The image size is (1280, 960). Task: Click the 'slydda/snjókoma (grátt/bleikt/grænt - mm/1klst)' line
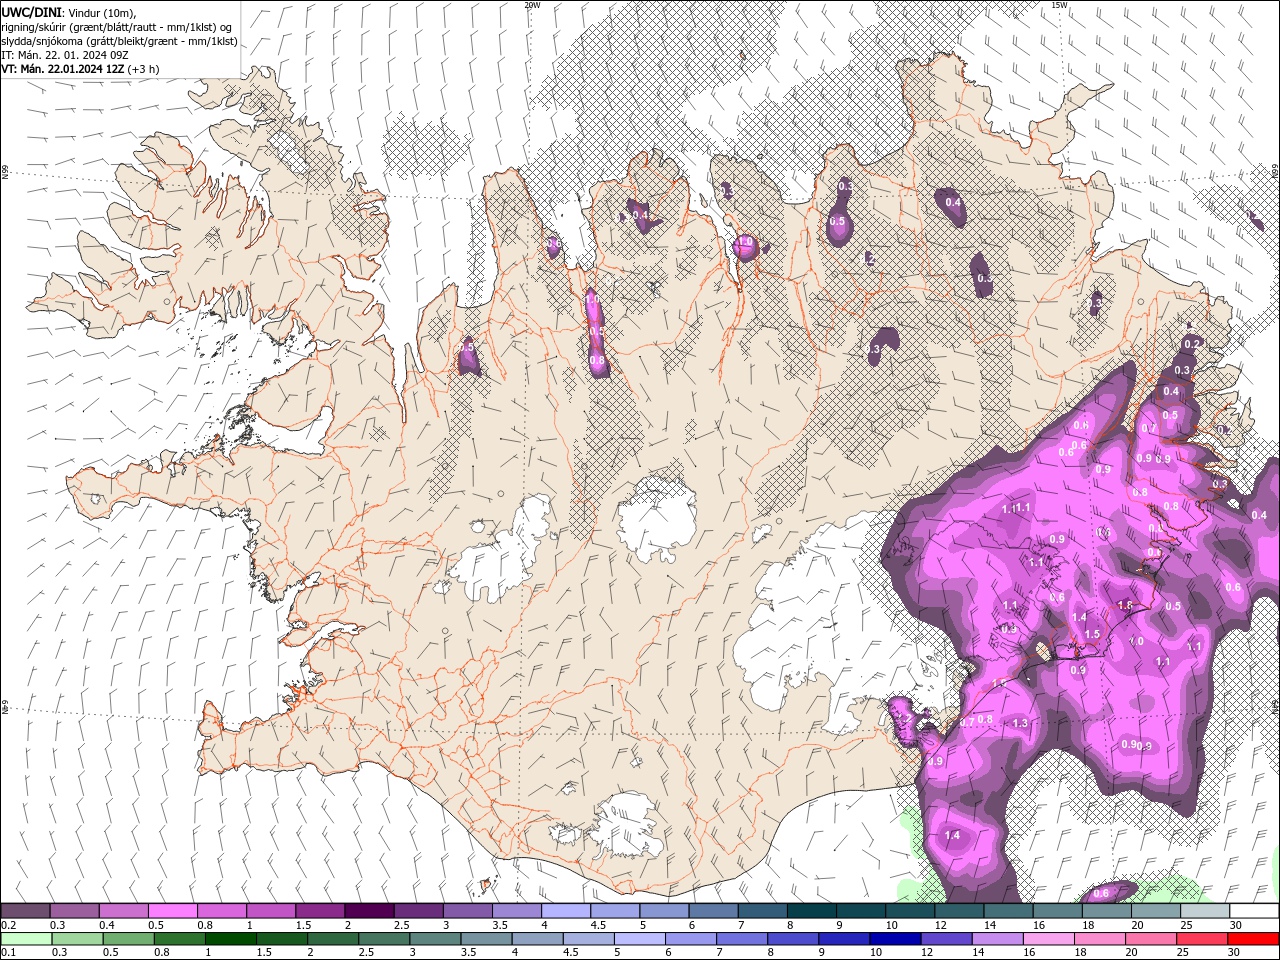pyautogui.click(x=119, y=40)
